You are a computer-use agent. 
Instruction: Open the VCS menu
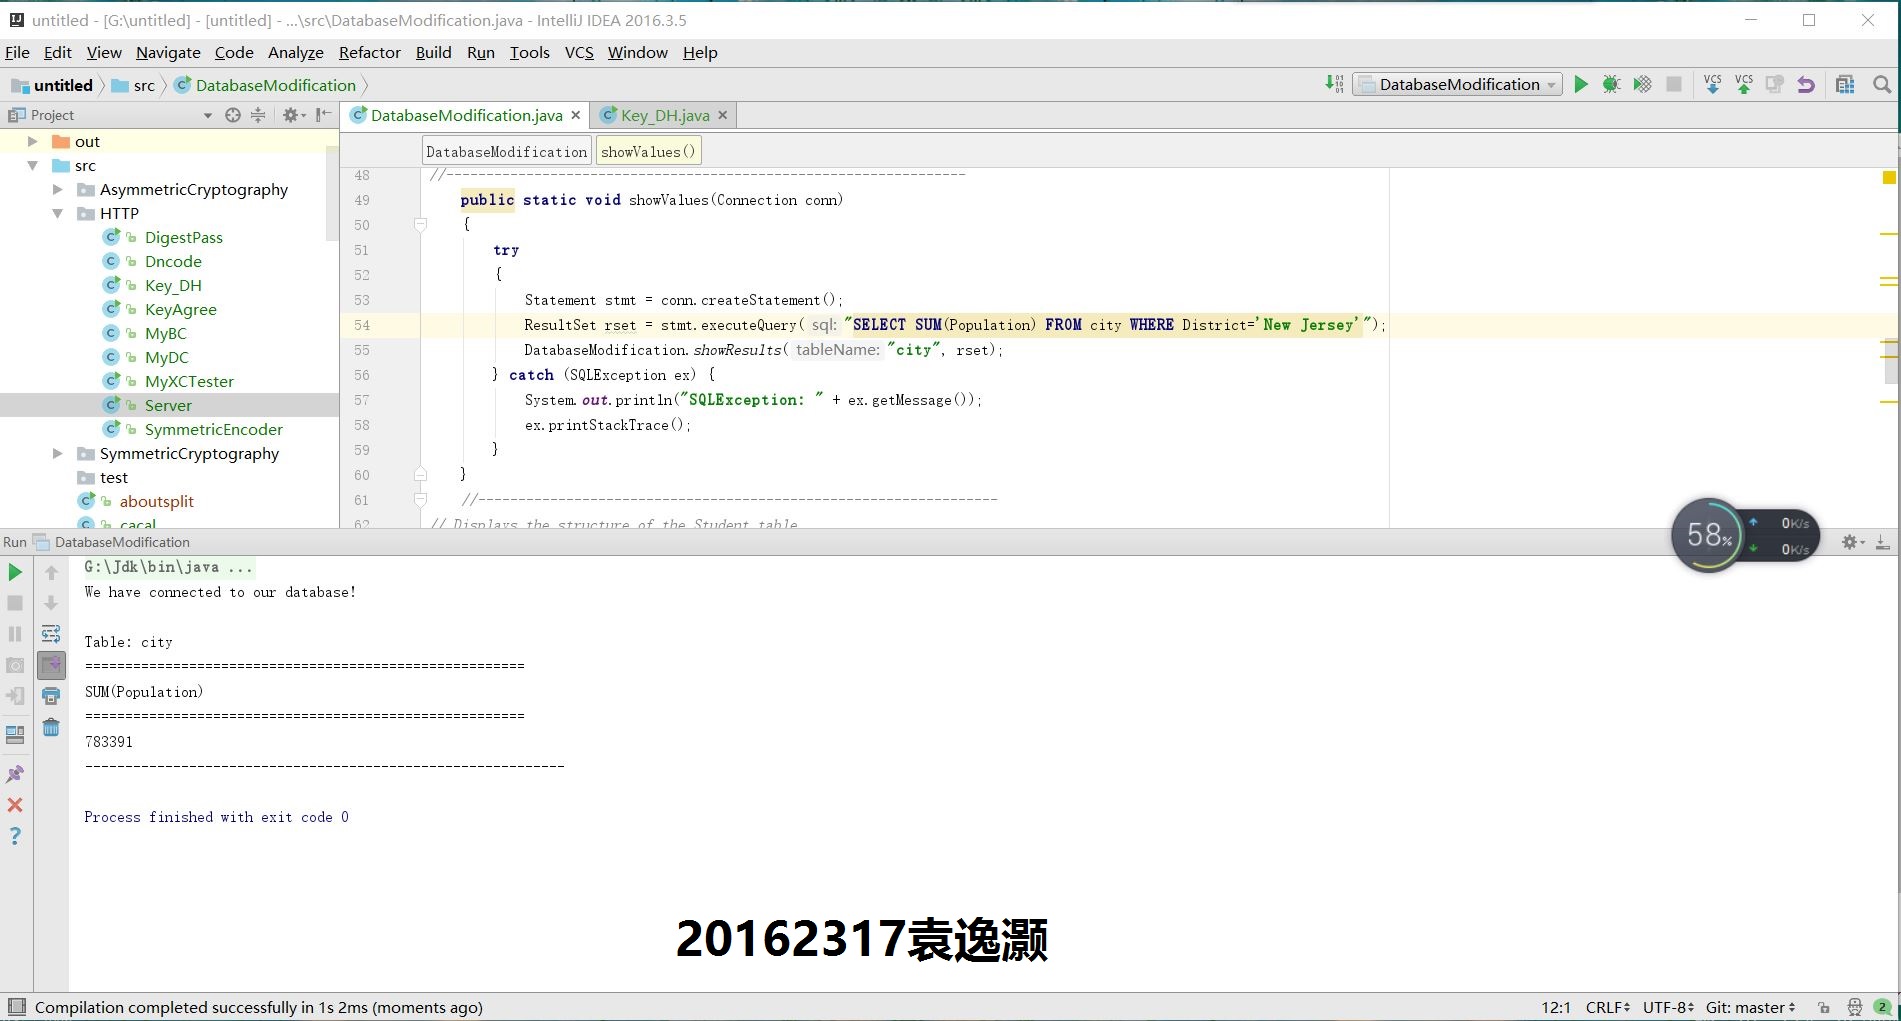click(579, 52)
